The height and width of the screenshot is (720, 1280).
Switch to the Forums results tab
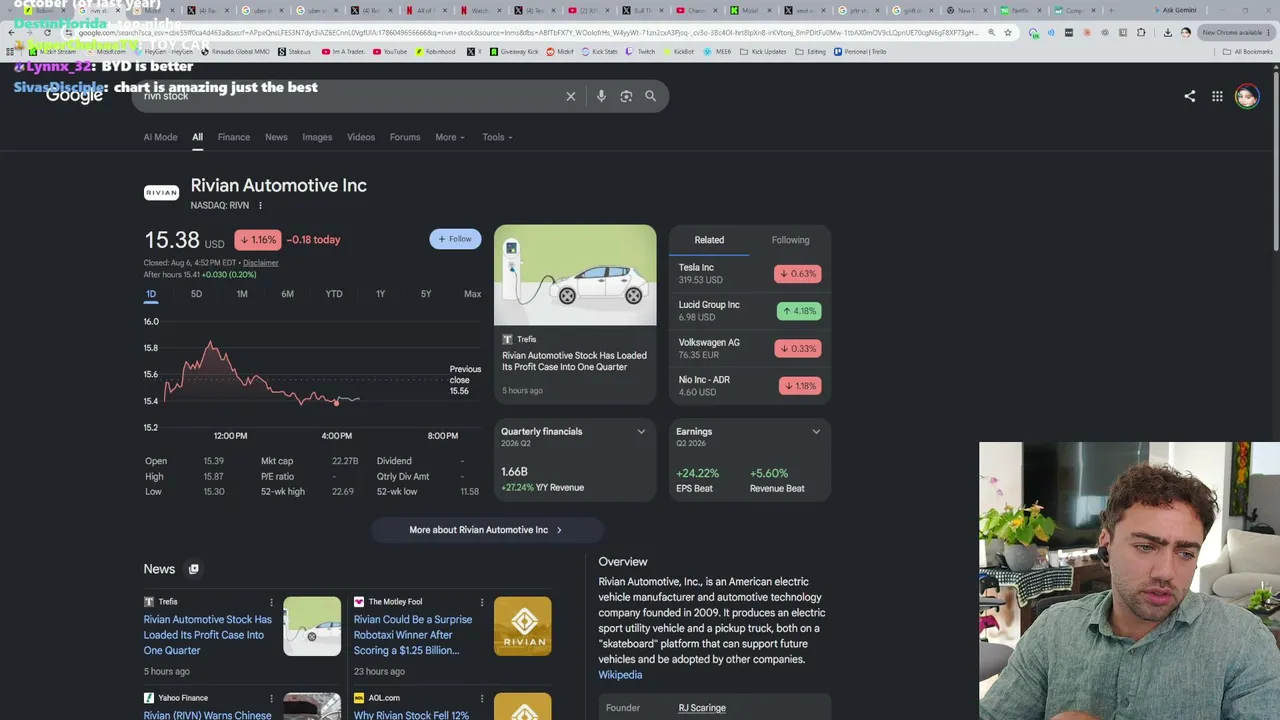pyautogui.click(x=405, y=137)
